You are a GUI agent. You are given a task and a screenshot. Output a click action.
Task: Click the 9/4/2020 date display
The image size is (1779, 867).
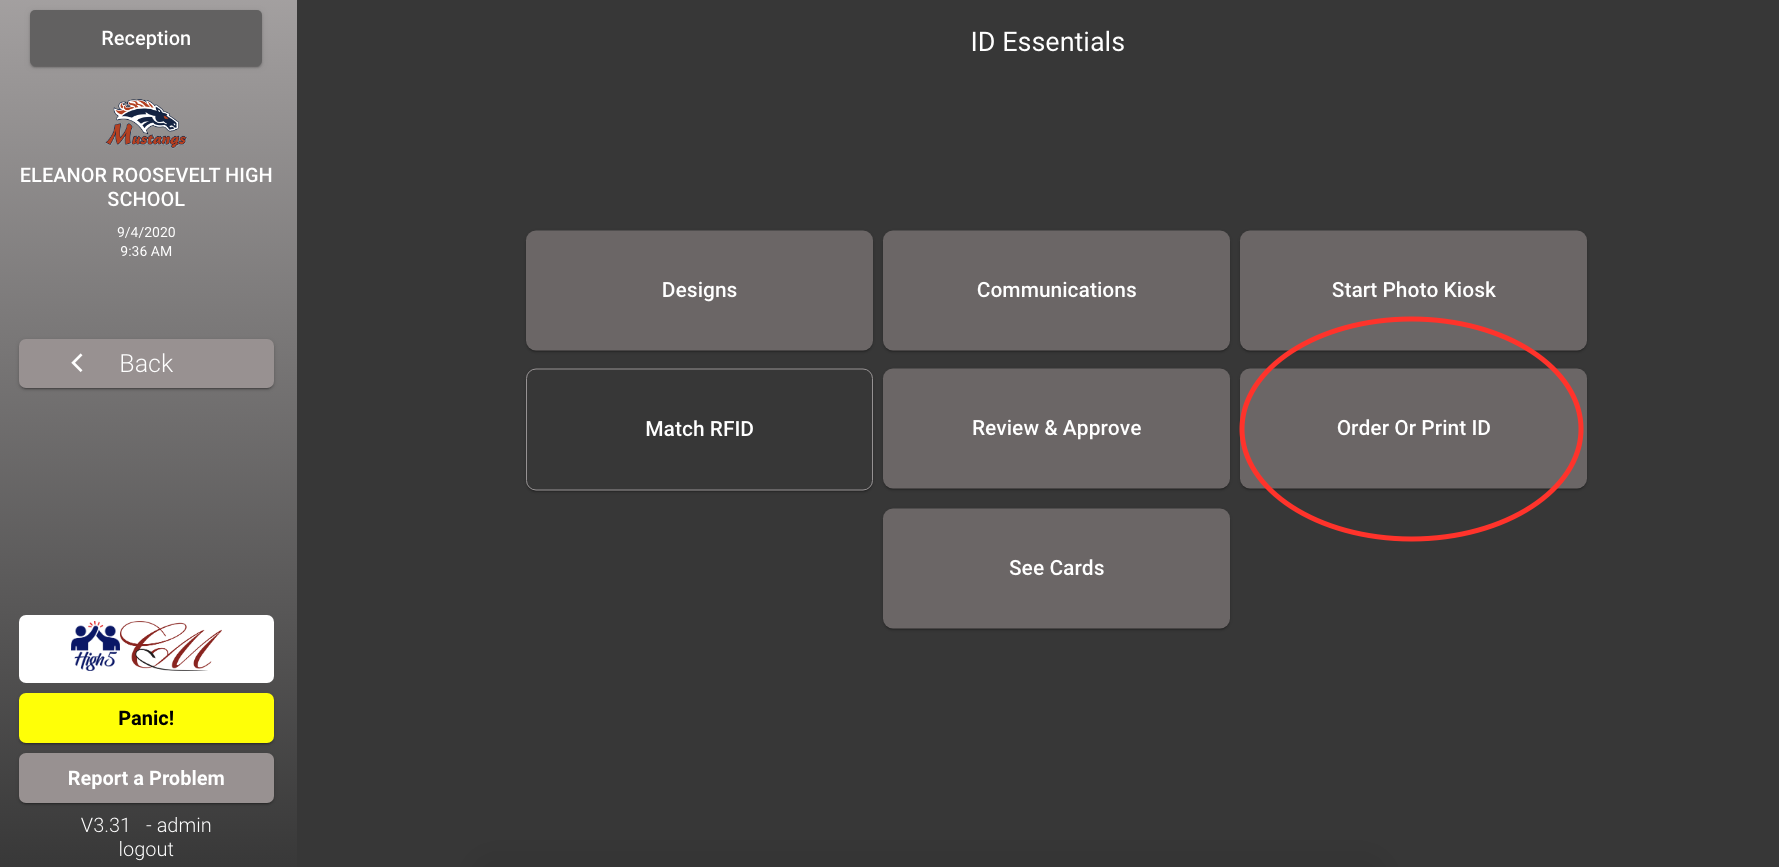(x=146, y=232)
